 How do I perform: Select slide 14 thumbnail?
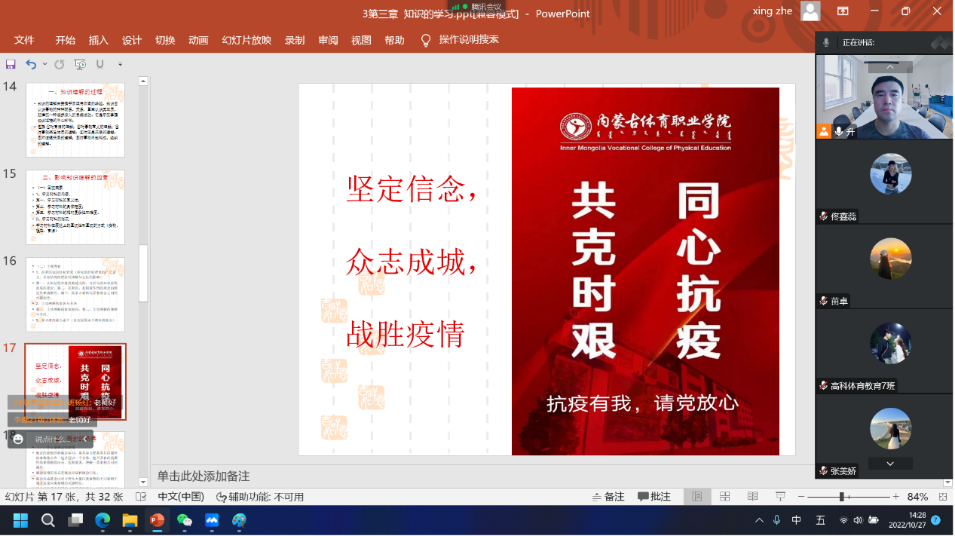pyautogui.click(x=75, y=120)
